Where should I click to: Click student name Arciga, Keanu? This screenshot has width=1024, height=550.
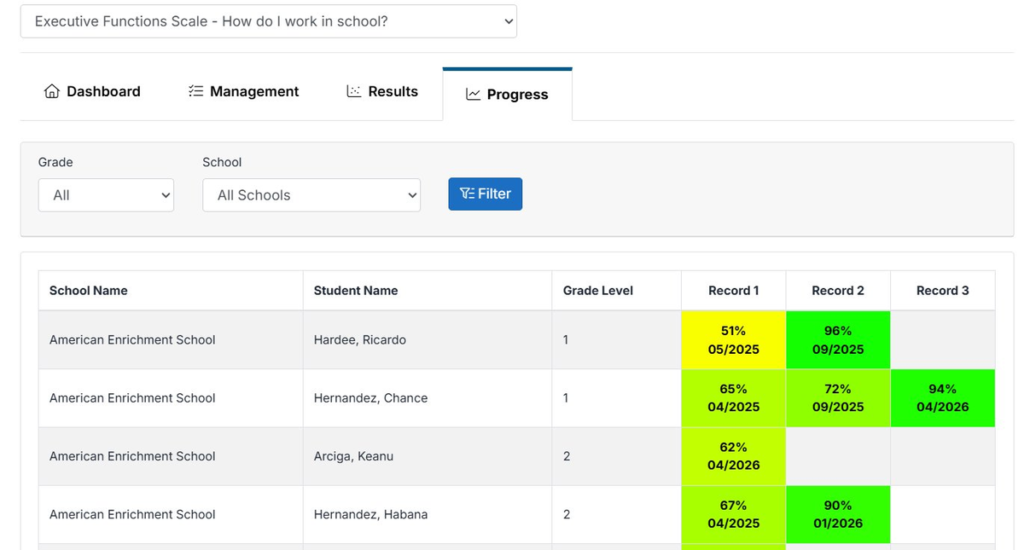354,456
